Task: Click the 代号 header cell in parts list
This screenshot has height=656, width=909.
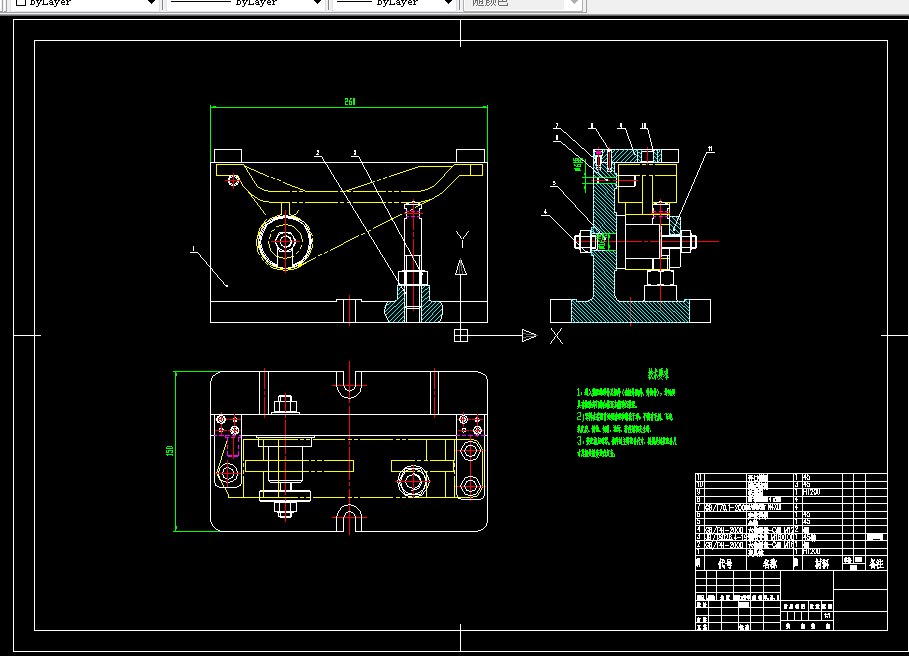Action: tap(725, 563)
